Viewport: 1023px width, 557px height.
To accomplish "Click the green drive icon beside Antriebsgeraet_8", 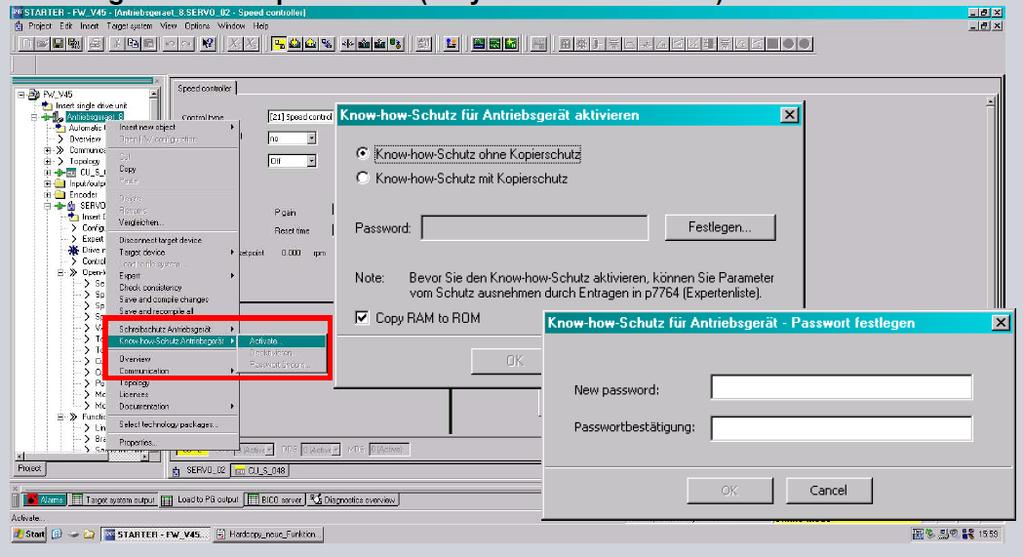I will (x=51, y=117).
